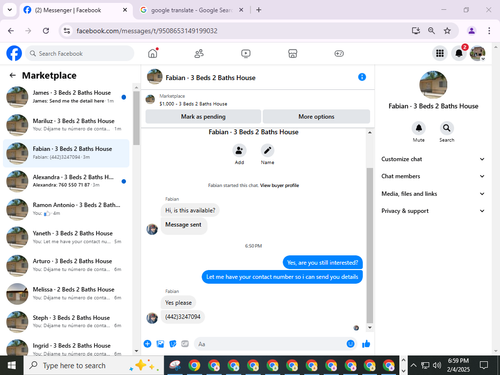Choose a GIF icon
Image resolution: width=500 pixels, height=375 pixels.
click(185, 344)
